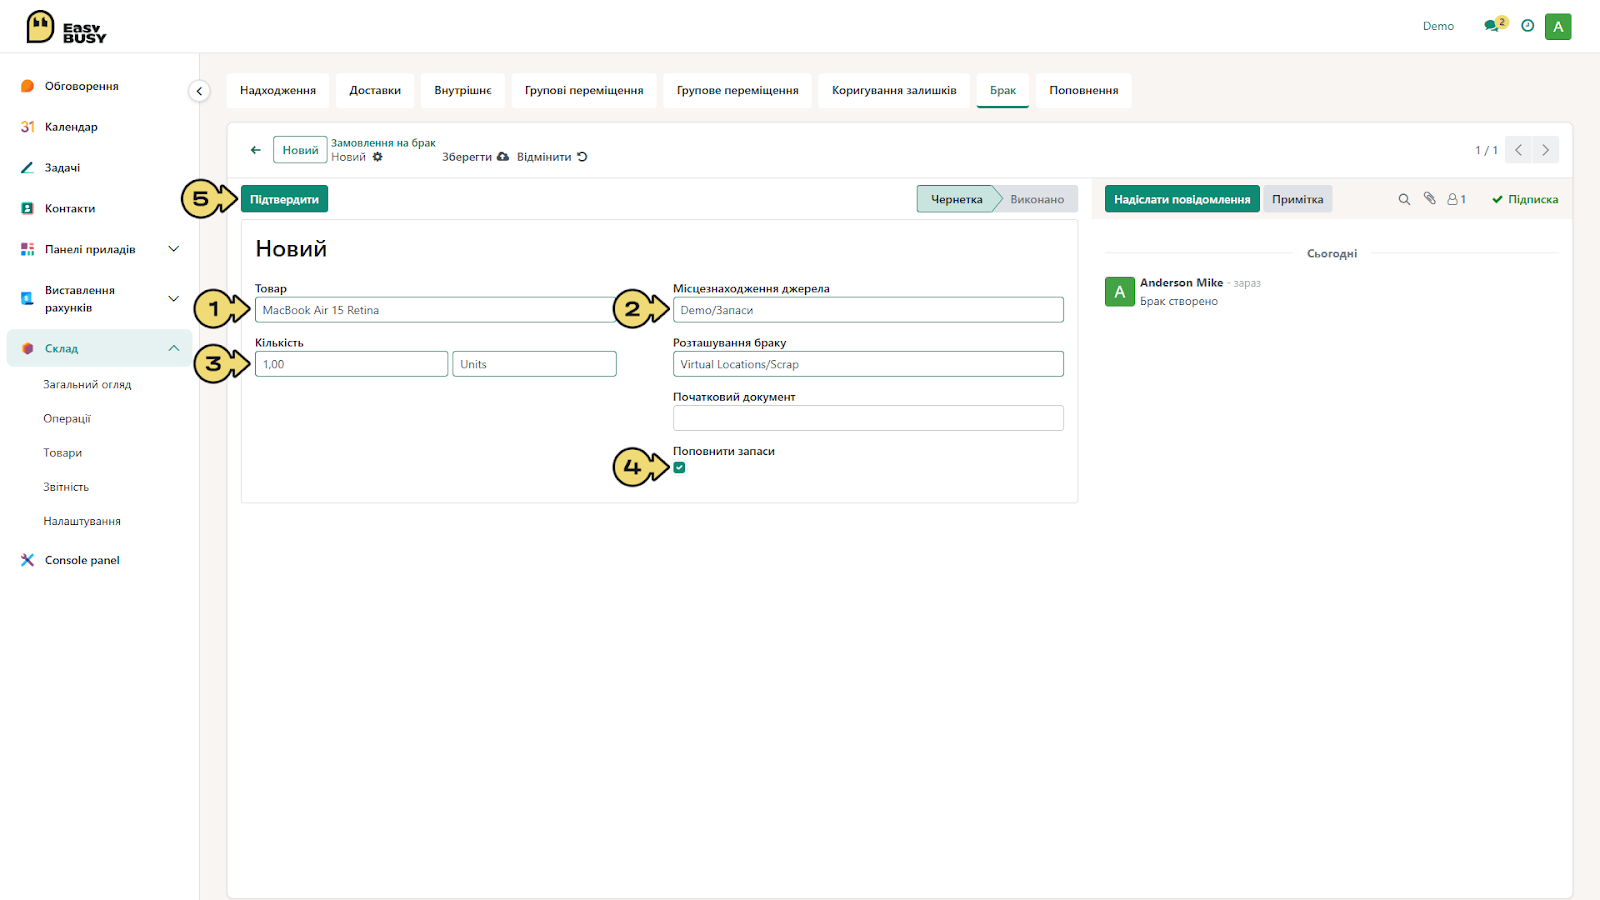Click the clock activities icon in header
Image resolution: width=1600 pixels, height=900 pixels.
(x=1527, y=26)
